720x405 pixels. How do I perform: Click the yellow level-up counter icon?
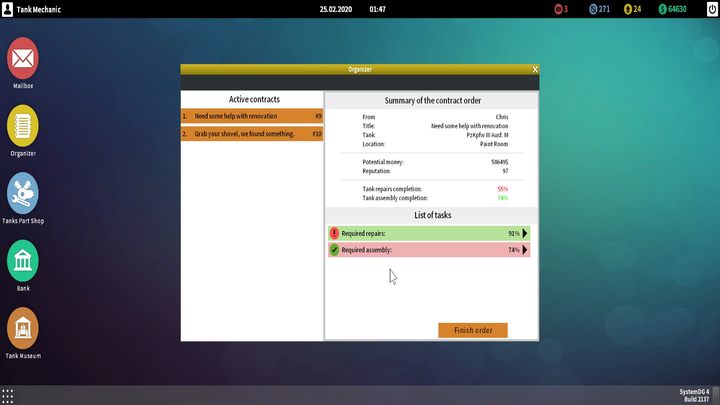tap(628, 9)
